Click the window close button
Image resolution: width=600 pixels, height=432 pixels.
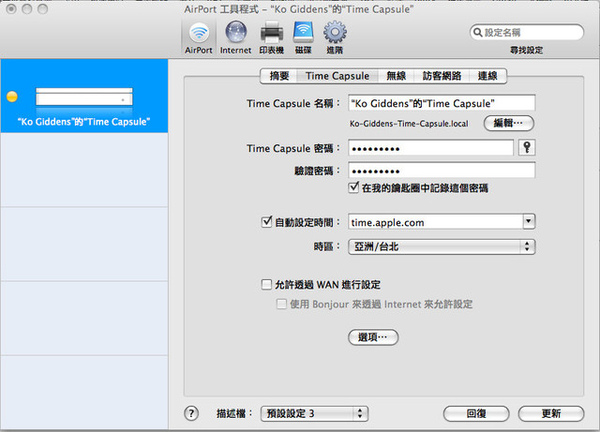[11, 9]
